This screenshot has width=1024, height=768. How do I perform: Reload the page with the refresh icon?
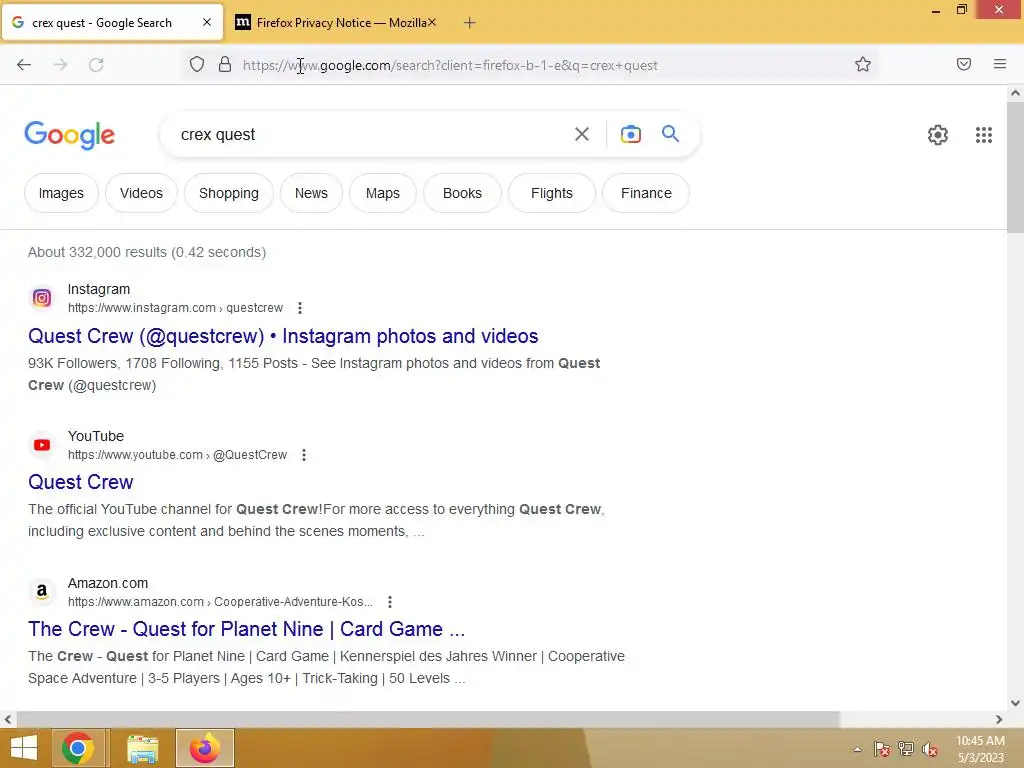tap(96, 65)
